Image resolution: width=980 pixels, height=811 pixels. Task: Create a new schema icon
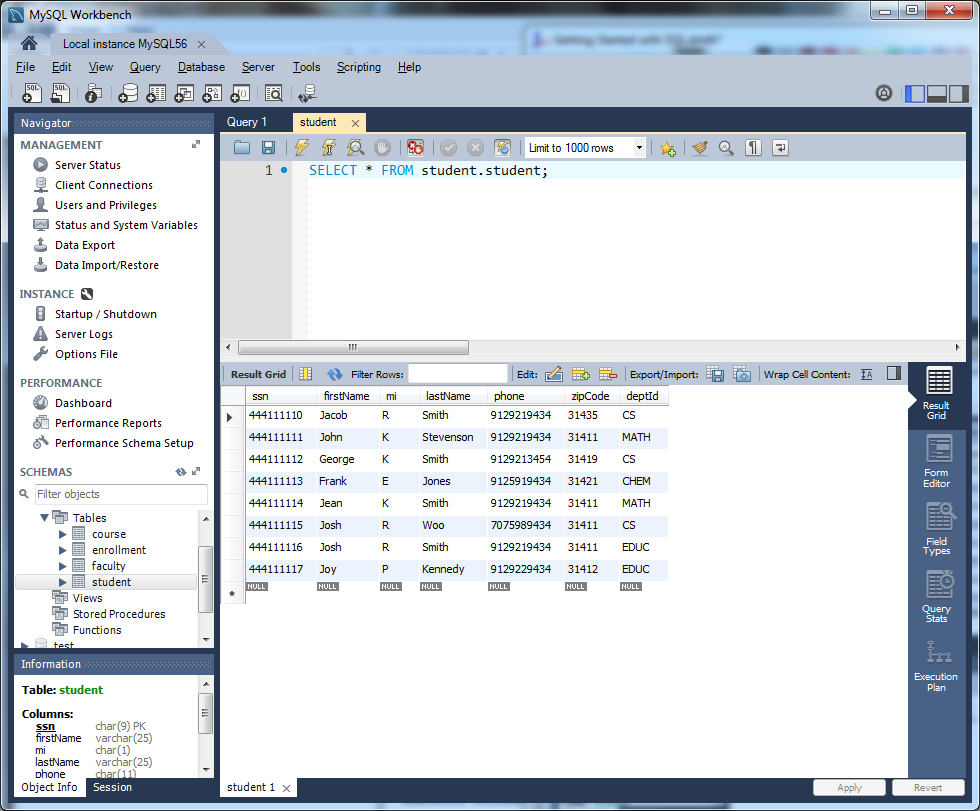tap(128, 93)
